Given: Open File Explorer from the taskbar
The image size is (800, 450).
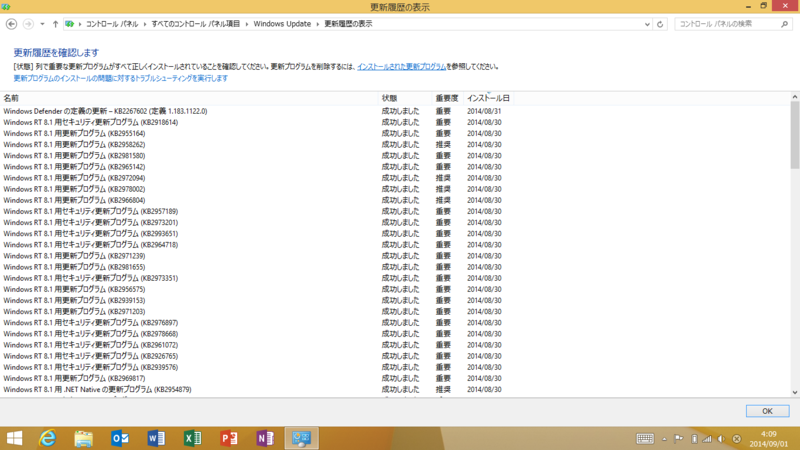Looking at the screenshot, I should [84, 438].
